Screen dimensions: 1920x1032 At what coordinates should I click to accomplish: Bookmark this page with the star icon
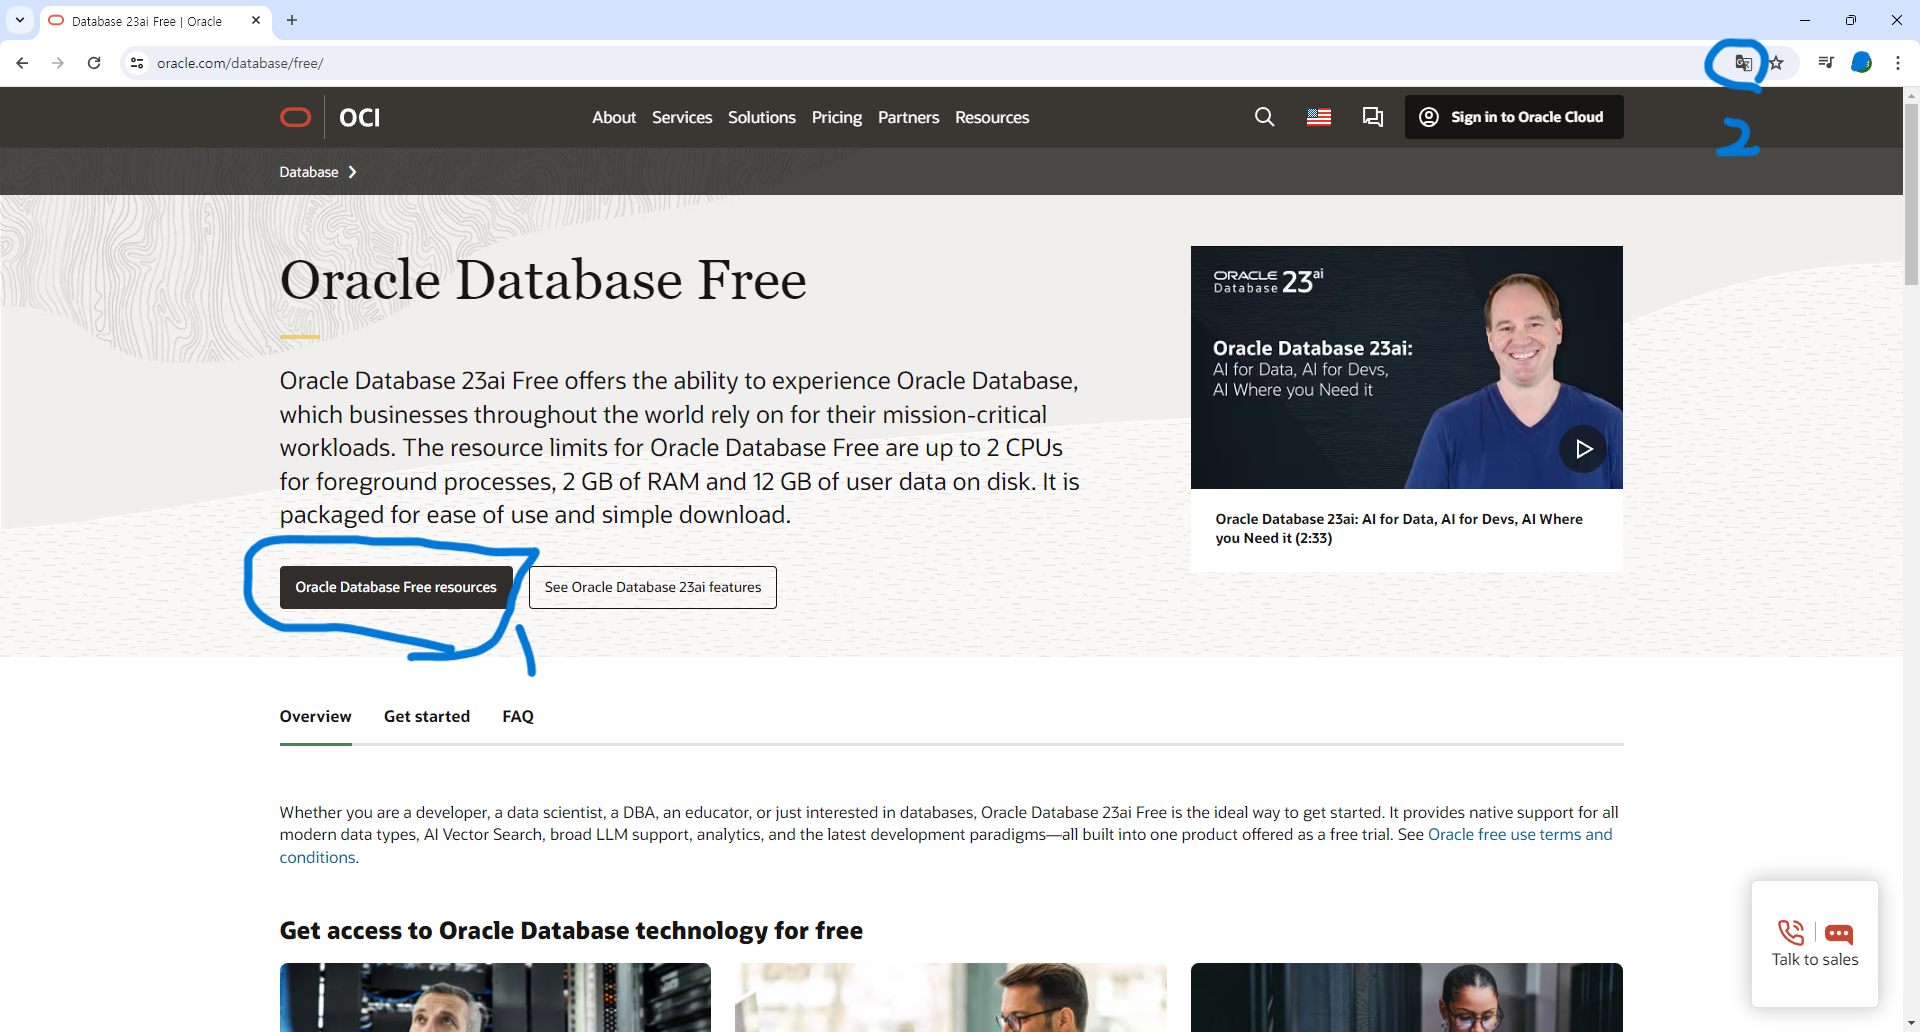1776,63
